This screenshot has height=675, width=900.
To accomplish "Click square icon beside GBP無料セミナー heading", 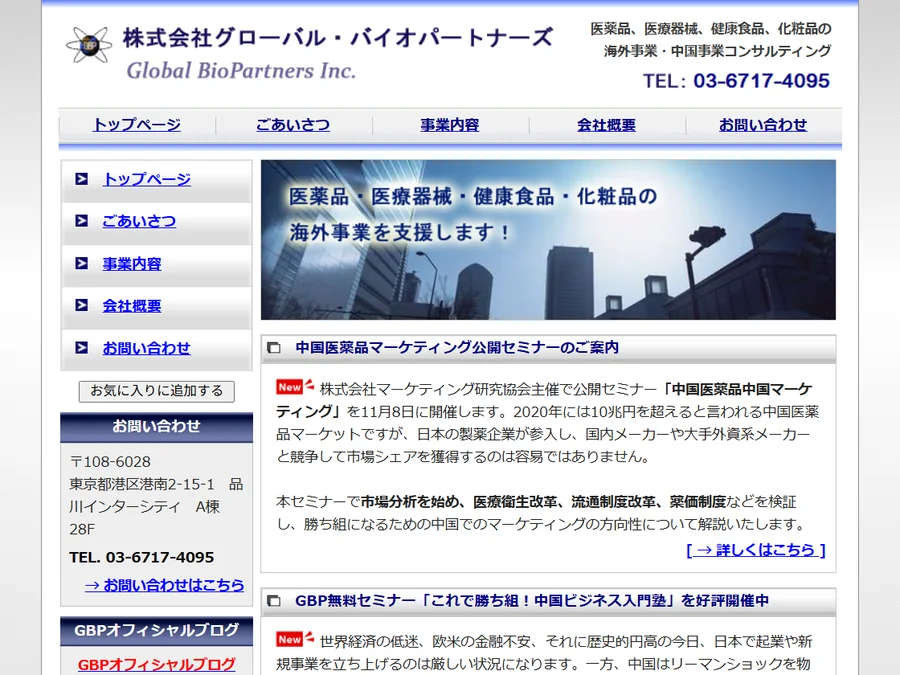I will click(x=274, y=601).
